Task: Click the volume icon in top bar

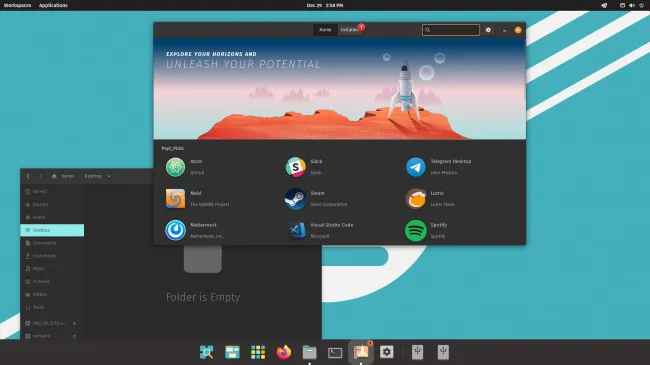Action: (632, 5)
